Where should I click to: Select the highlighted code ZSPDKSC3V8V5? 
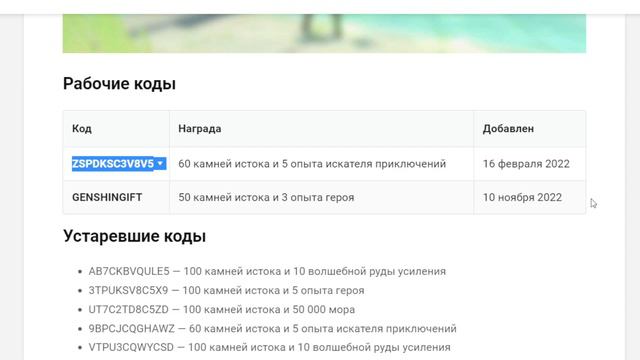113,164
